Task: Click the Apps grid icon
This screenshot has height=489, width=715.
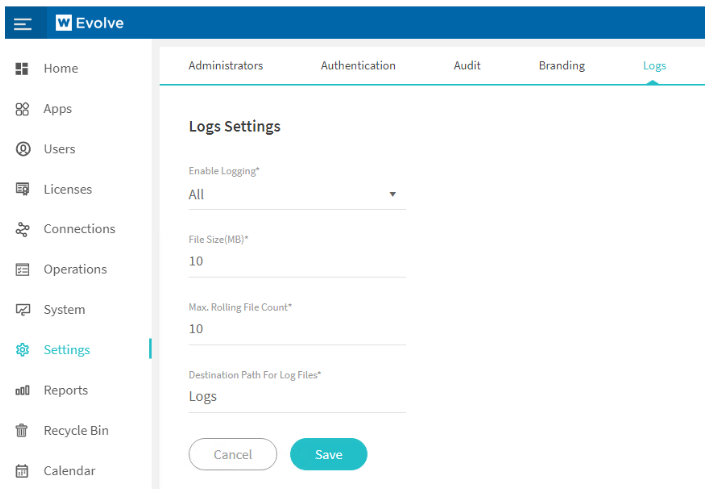Action: (22, 109)
